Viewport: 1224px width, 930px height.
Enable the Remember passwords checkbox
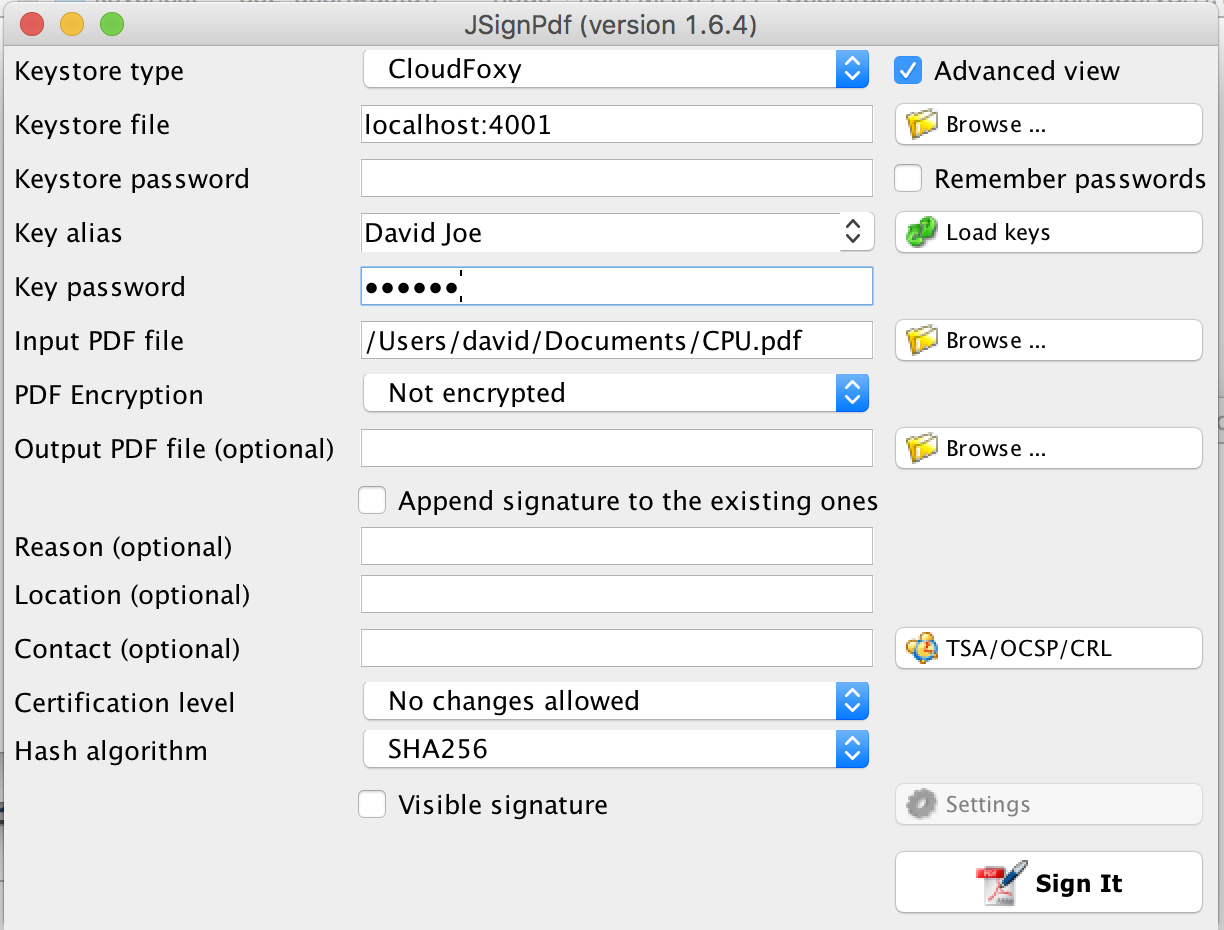[x=908, y=179]
